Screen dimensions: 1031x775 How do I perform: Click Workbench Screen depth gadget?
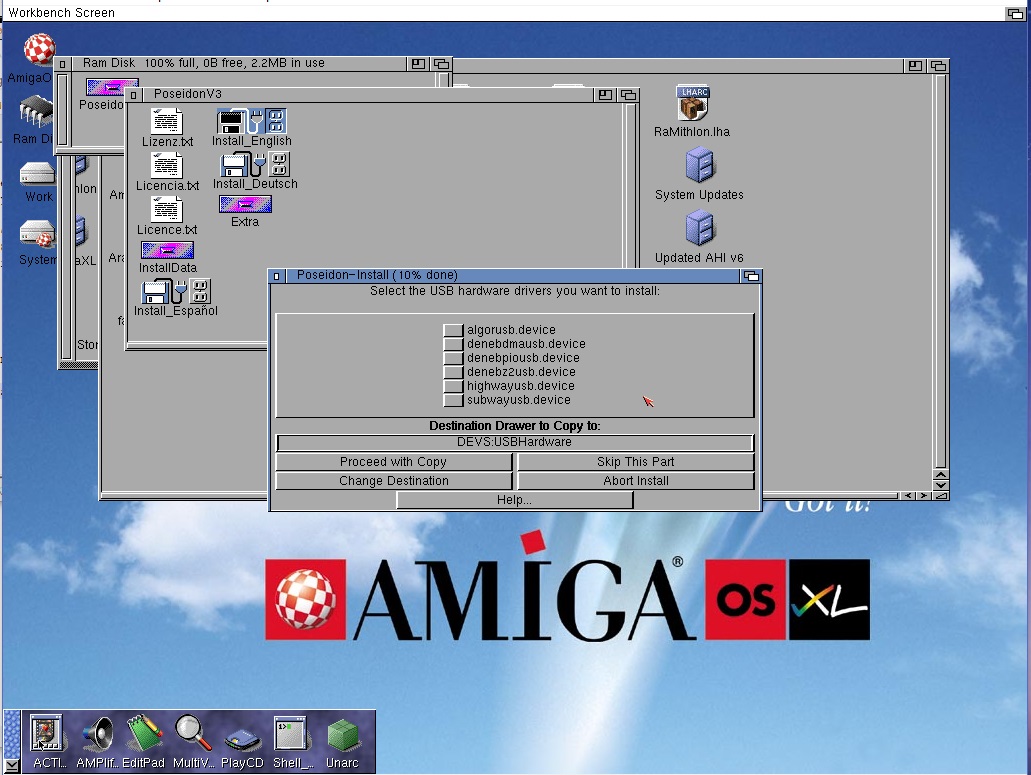pyautogui.click(x=1015, y=13)
